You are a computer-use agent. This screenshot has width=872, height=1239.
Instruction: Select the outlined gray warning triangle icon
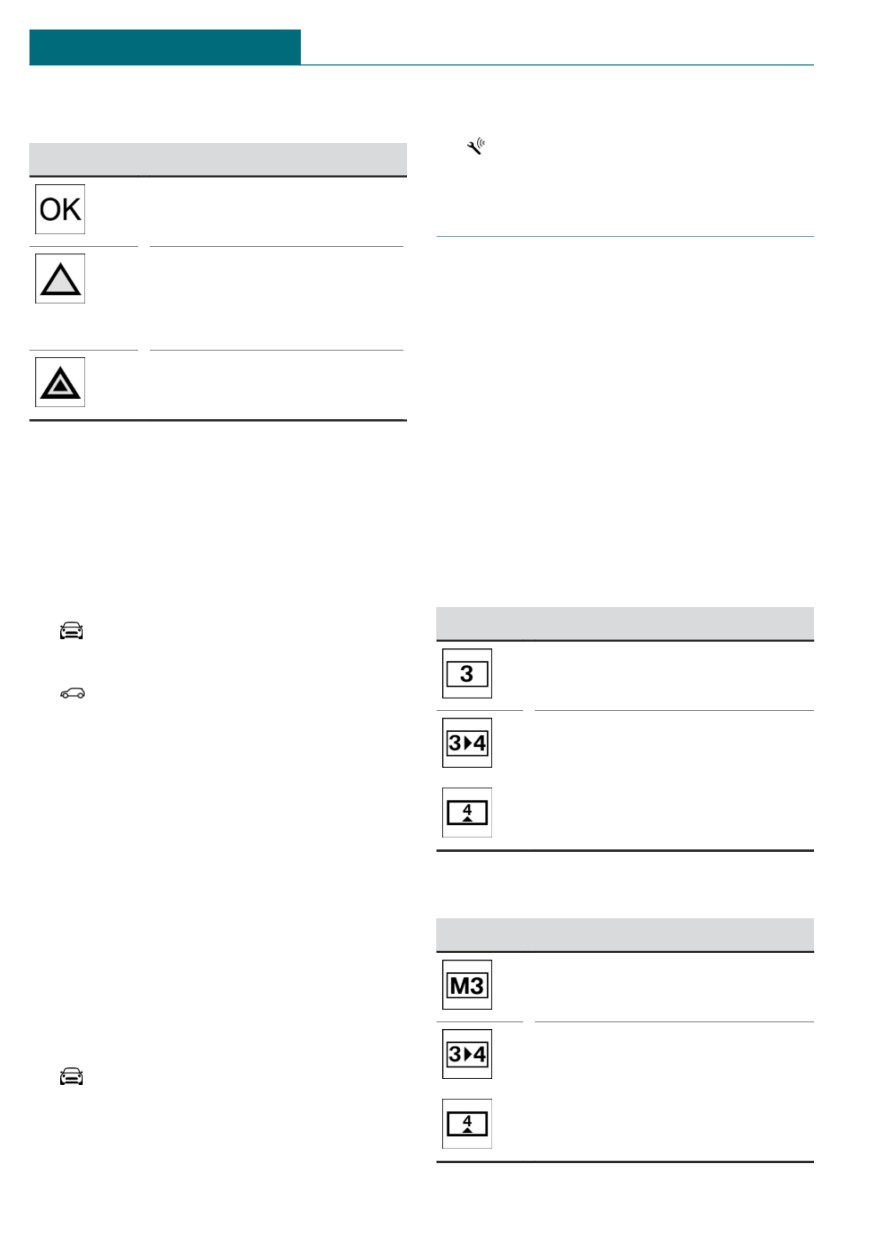[60, 279]
